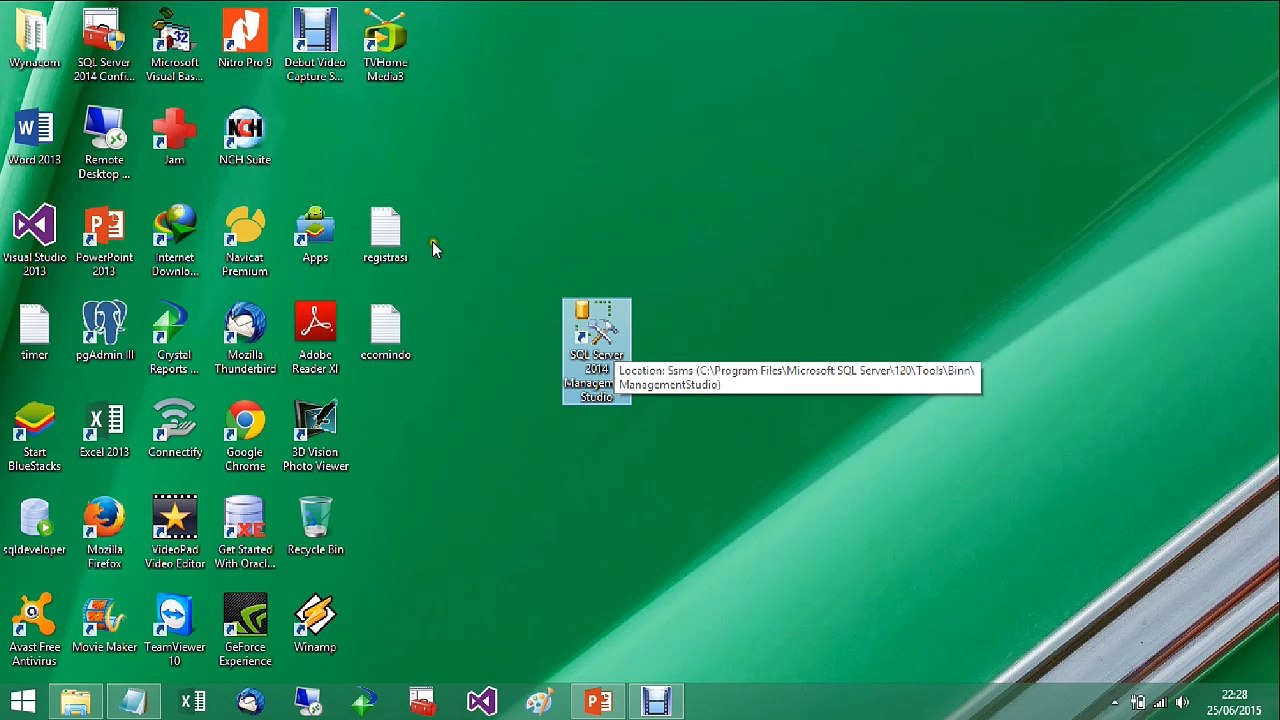Select the 3D Vision Photo Viewer icon
1280x720 pixels.
coord(315,435)
